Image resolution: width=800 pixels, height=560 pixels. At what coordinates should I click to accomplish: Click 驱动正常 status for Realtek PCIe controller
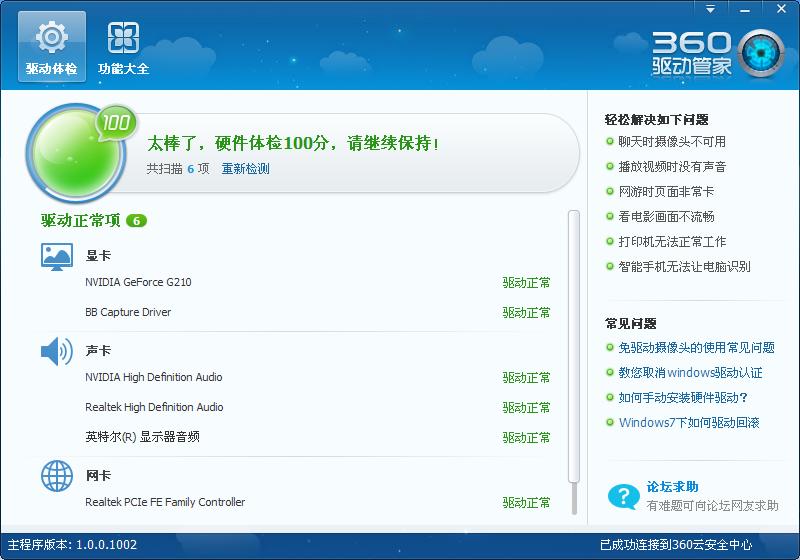click(x=527, y=503)
